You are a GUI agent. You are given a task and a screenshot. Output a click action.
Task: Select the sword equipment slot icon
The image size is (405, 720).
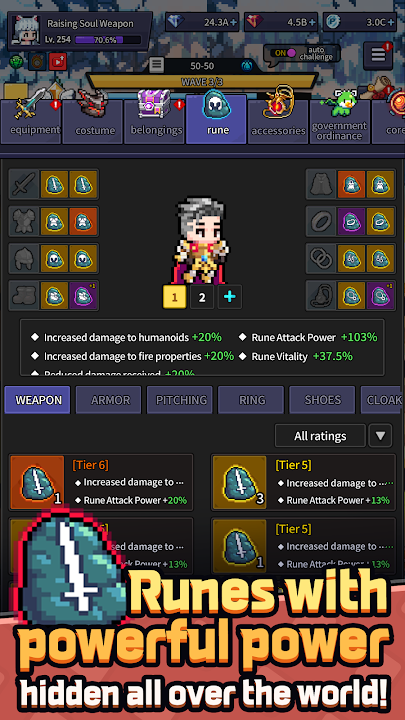(23, 184)
